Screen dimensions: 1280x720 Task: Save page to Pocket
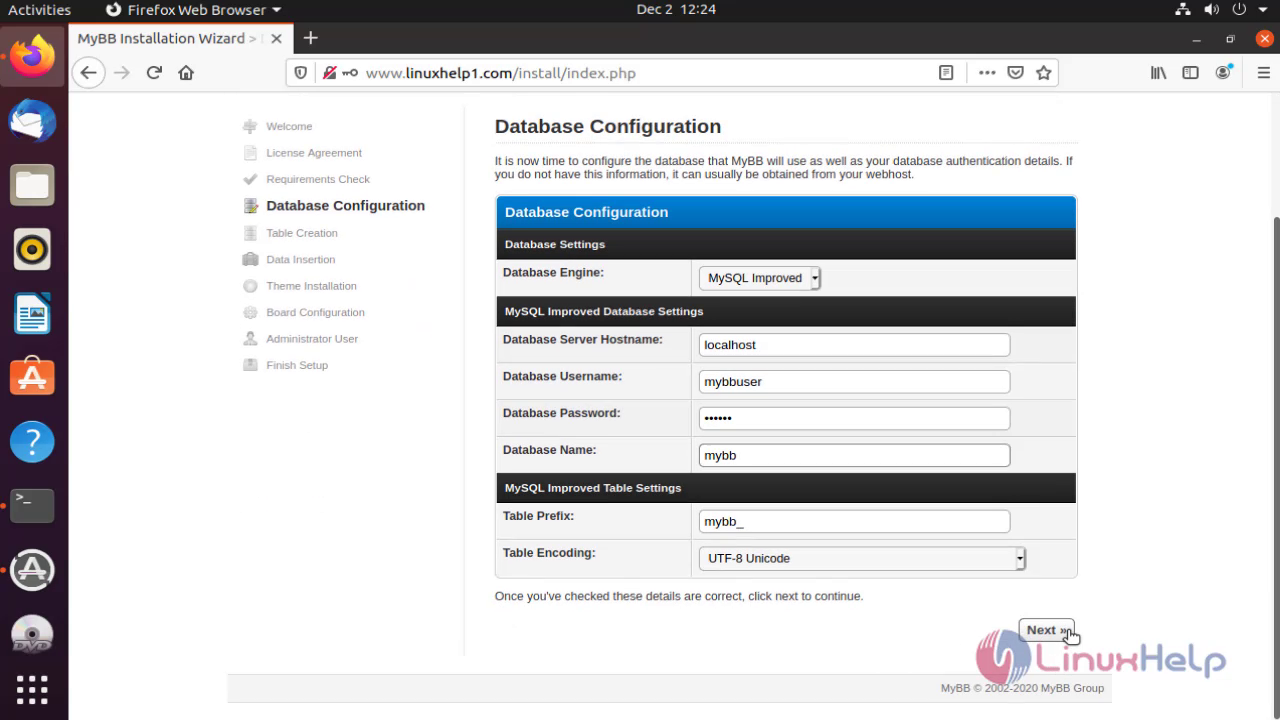pyautogui.click(x=1015, y=73)
